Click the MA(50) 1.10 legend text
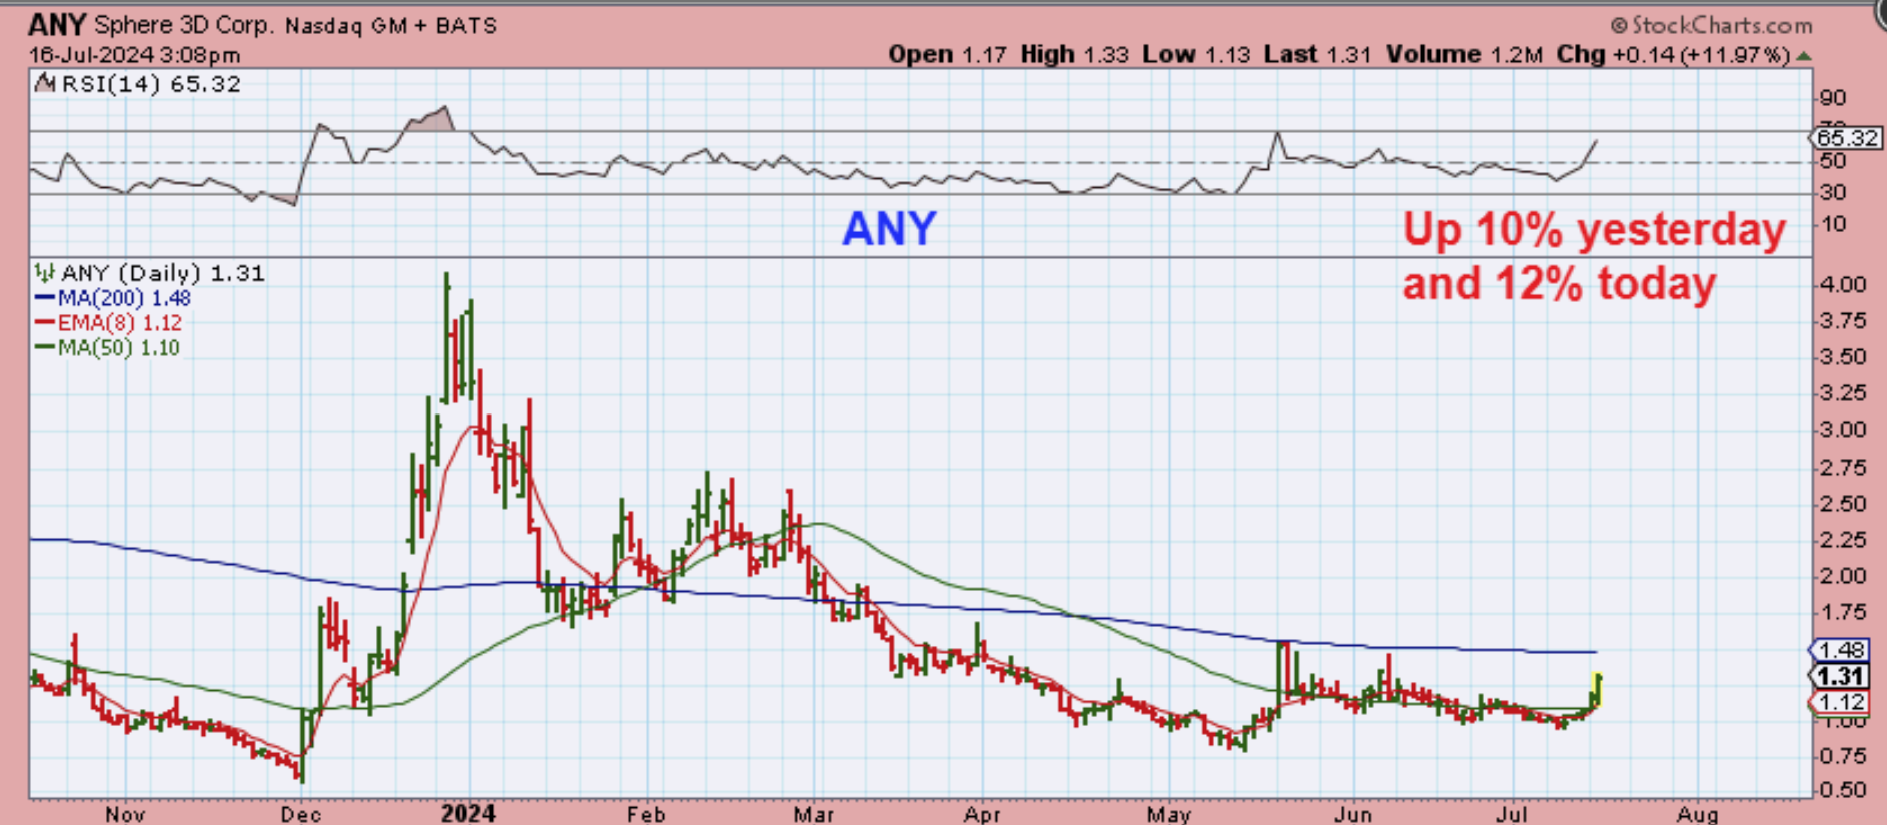1887x825 pixels. click(x=119, y=348)
